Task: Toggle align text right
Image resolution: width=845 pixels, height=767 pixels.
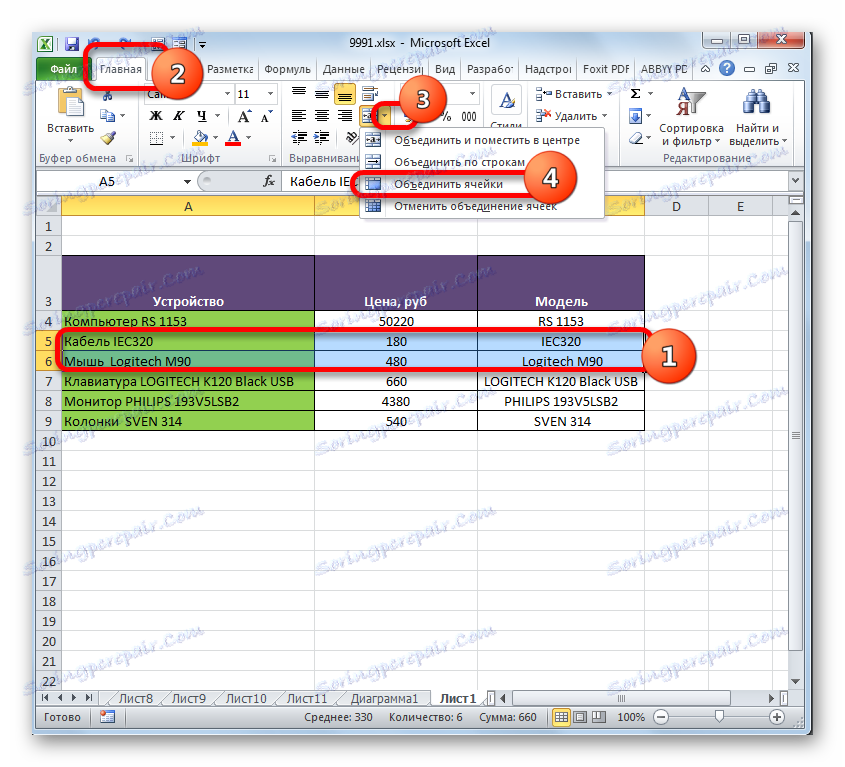Action: click(x=344, y=115)
